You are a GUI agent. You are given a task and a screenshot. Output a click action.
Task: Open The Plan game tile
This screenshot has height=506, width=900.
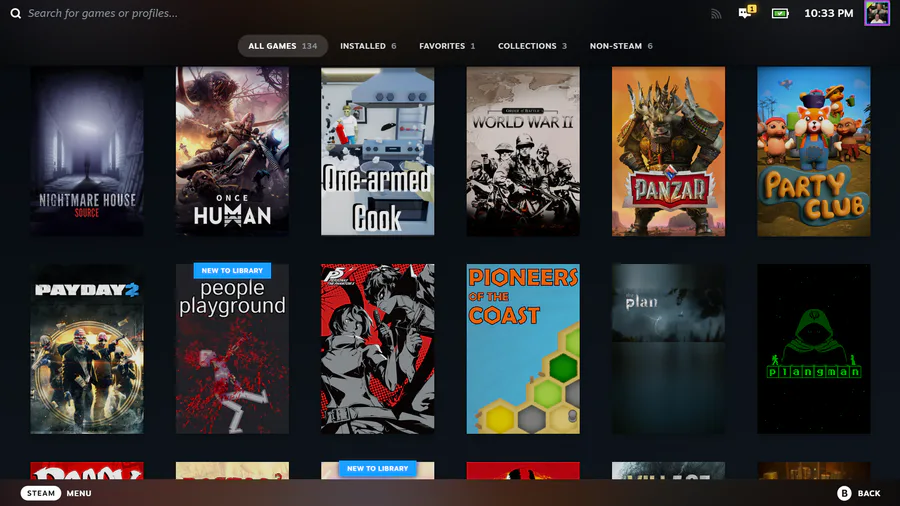click(x=668, y=349)
